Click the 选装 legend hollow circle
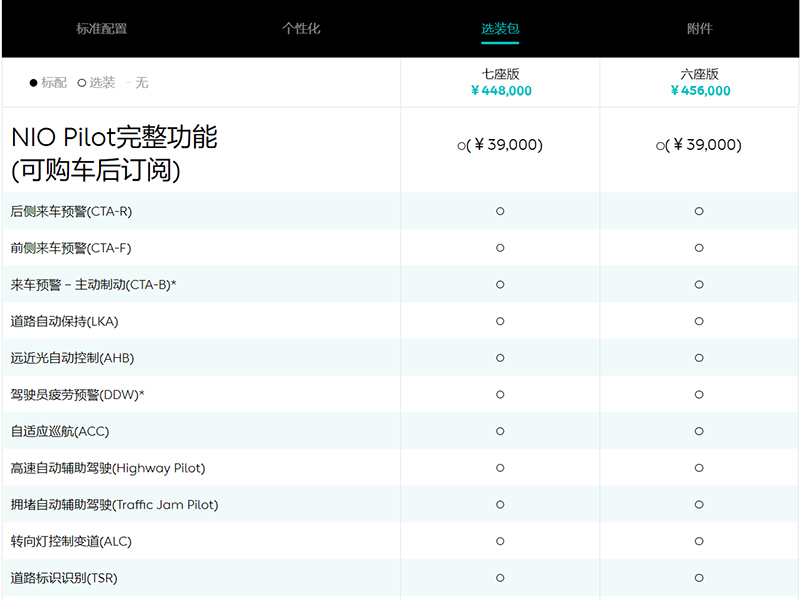Screen dimensions: 800x600 (82, 83)
